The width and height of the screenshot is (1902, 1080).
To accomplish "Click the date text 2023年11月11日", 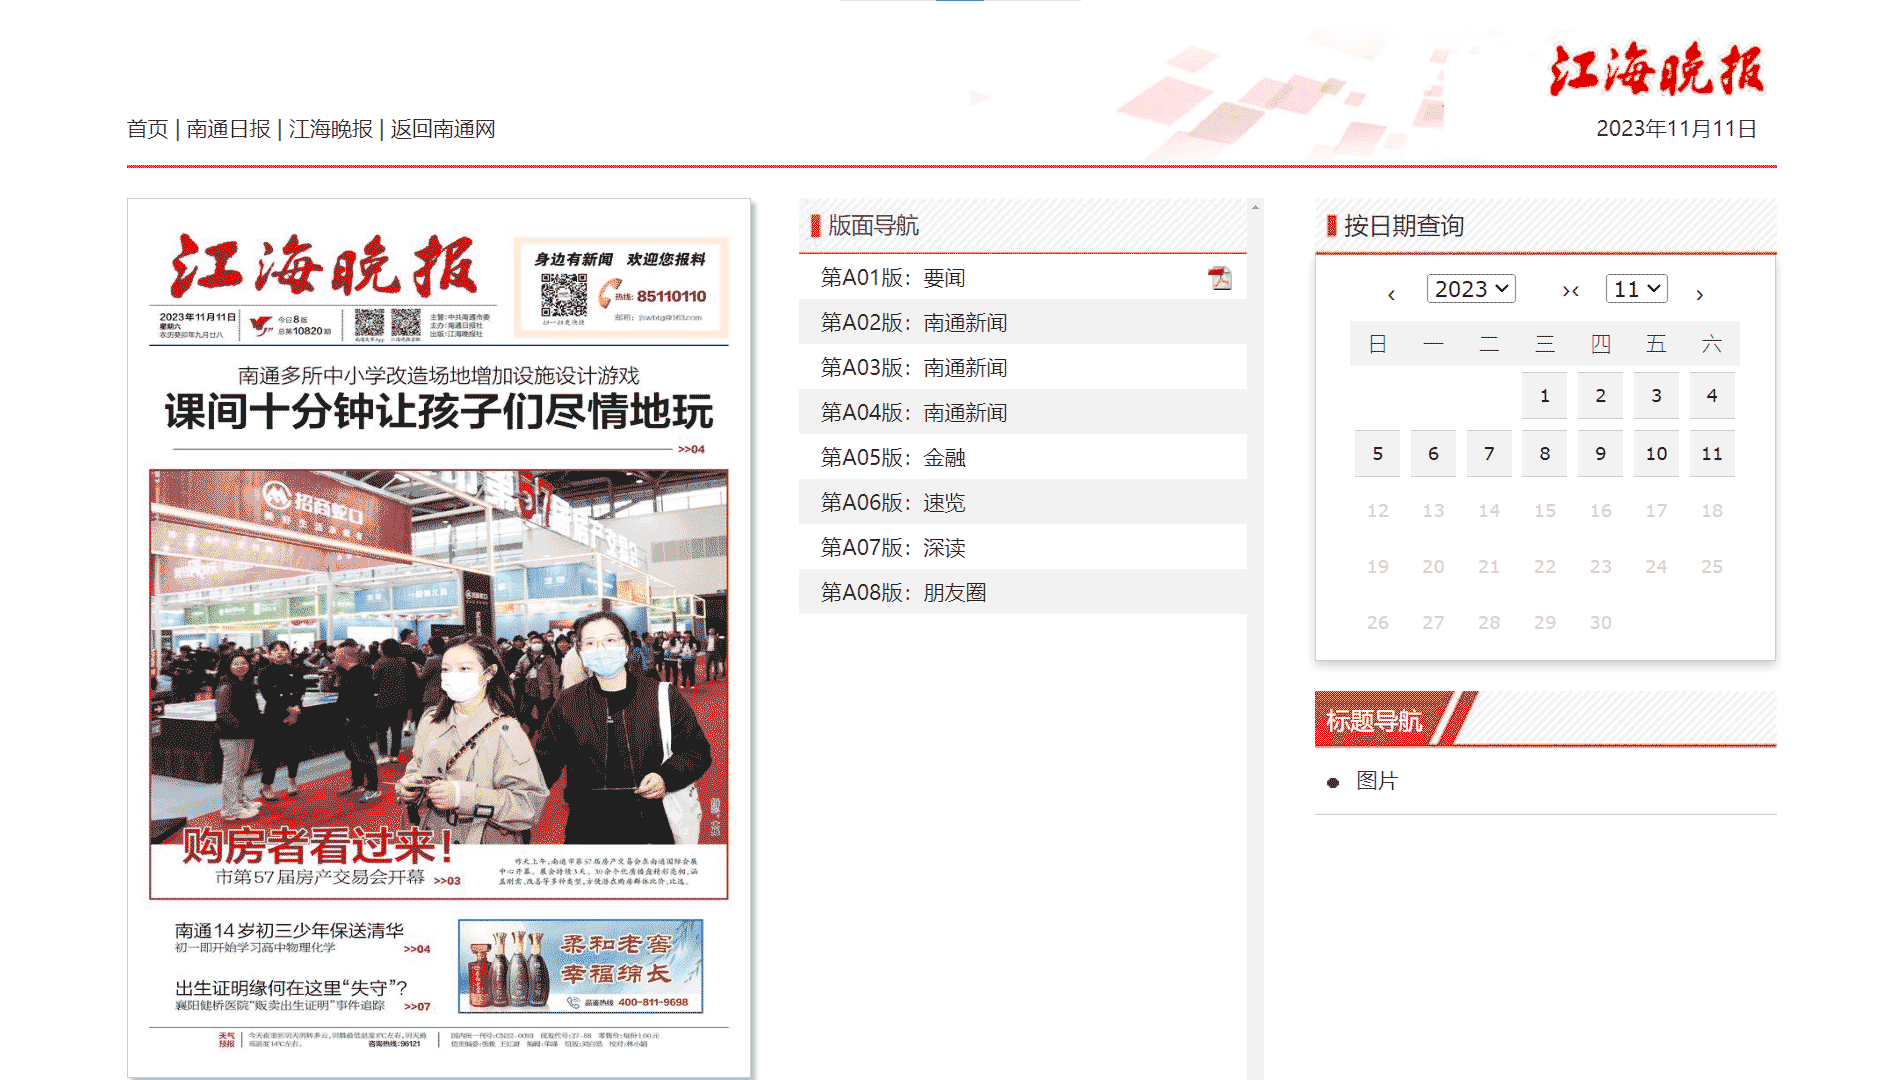I will point(1676,129).
